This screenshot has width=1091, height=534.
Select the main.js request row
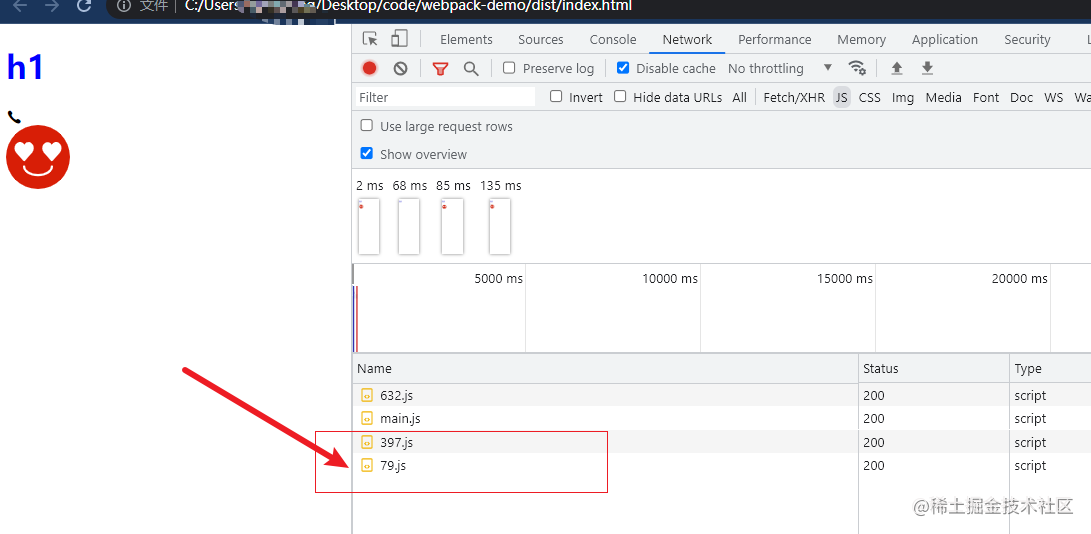[x=722, y=418]
